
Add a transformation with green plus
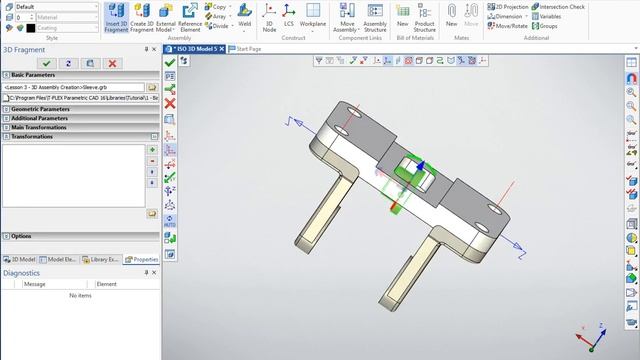(x=152, y=150)
